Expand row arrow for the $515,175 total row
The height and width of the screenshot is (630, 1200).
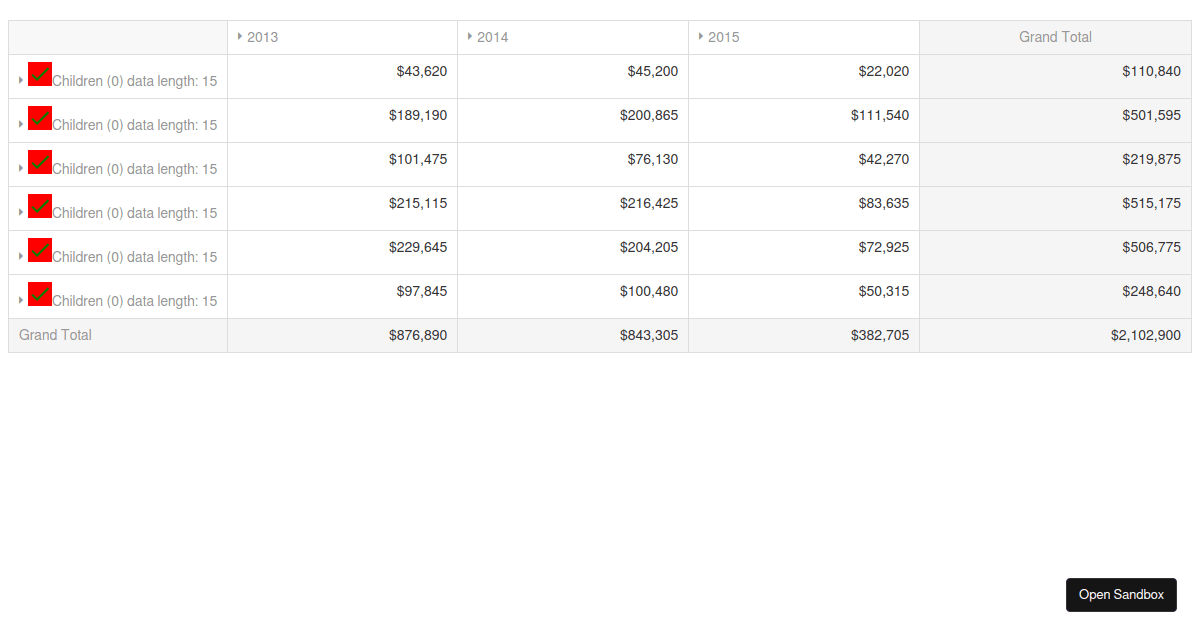pyautogui.click(x=21, y=212)
